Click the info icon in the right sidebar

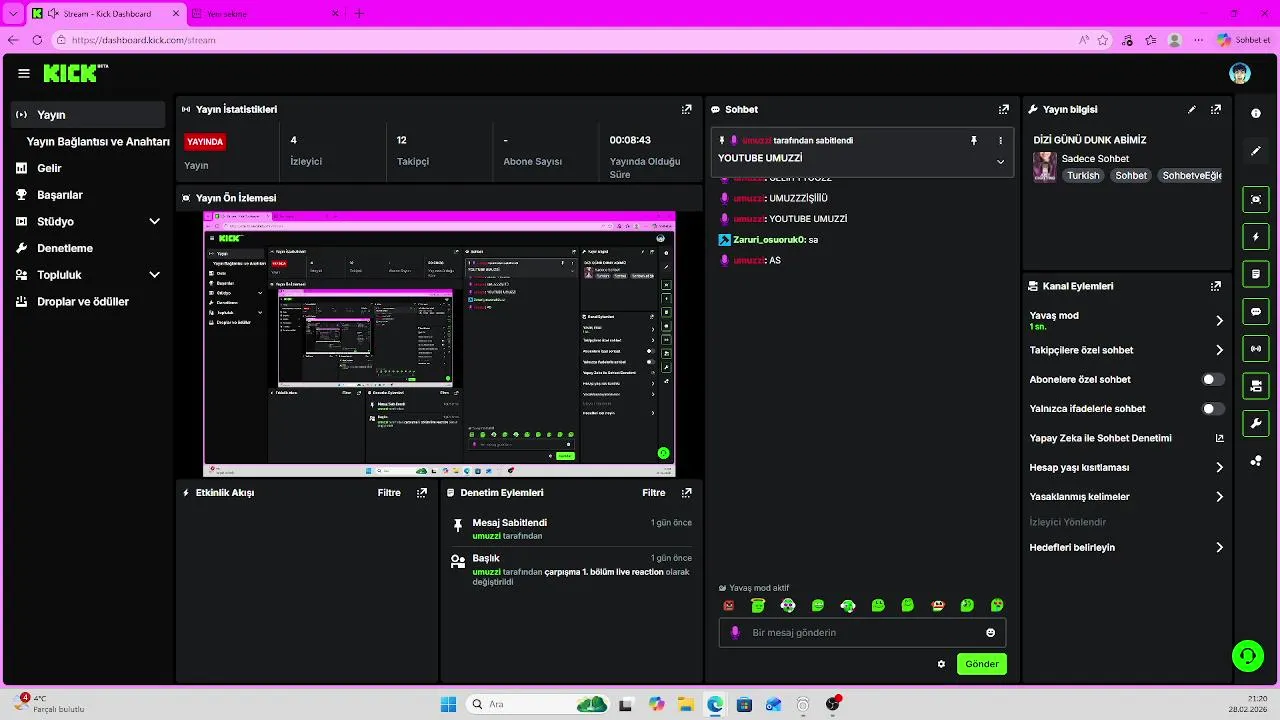click(1256, 113)
